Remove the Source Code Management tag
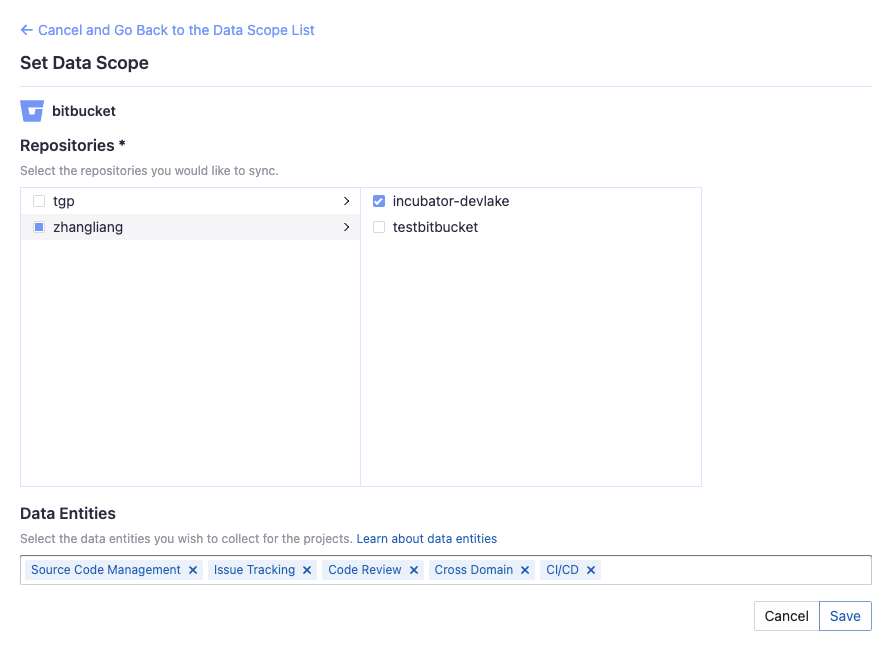This screenshot has height=646, width=891. [193, 570]
